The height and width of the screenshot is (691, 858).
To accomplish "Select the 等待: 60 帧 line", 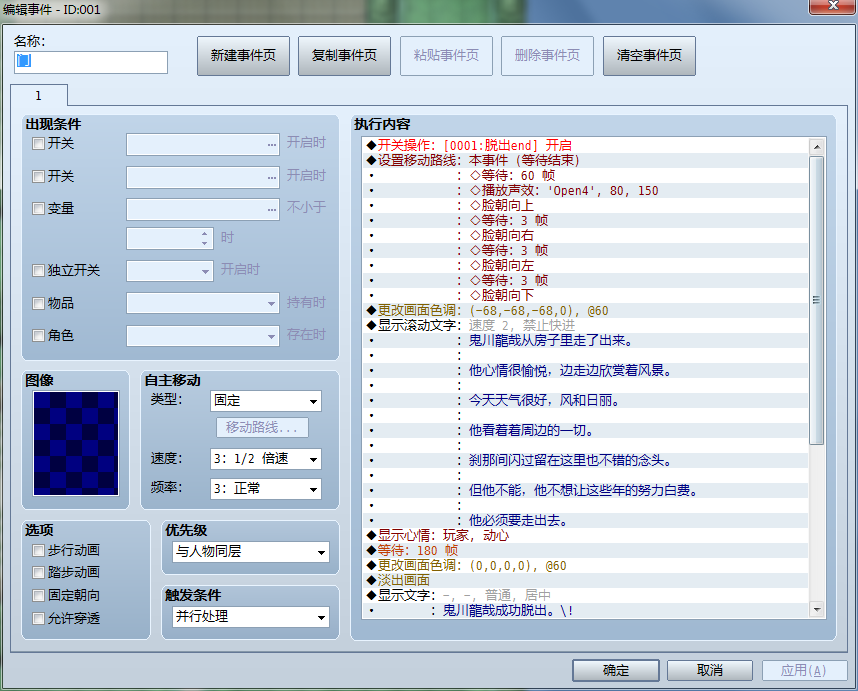I will (x=585, y=175).
